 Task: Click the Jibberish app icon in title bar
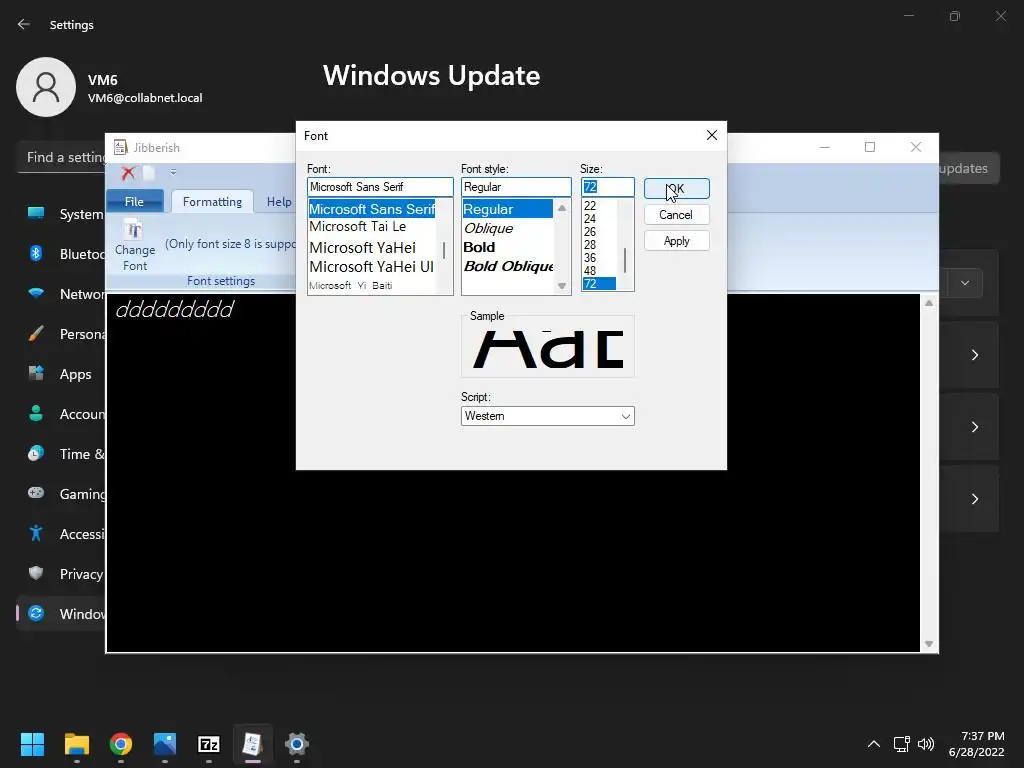pyautogui.click(x=120, y=148)
